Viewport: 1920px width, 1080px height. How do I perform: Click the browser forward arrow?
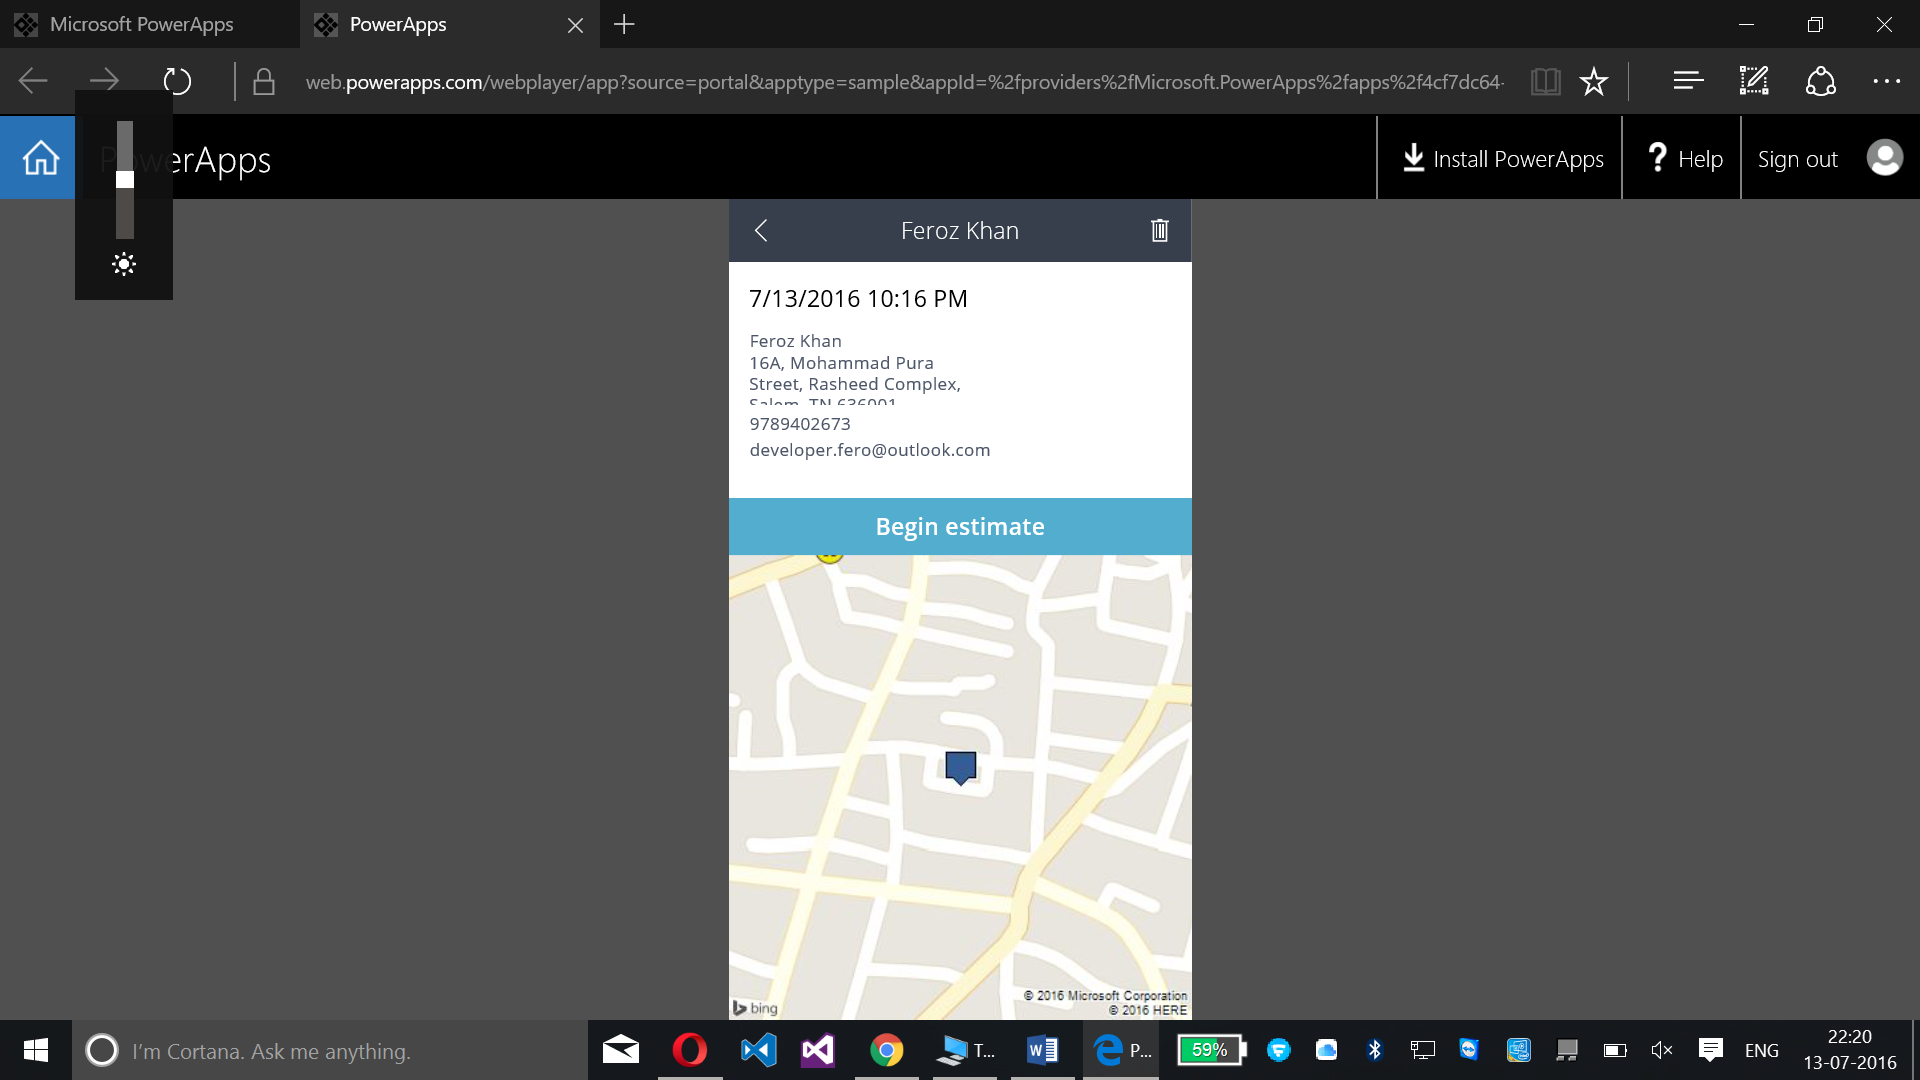pyautogui.click(x=104, y=81)
